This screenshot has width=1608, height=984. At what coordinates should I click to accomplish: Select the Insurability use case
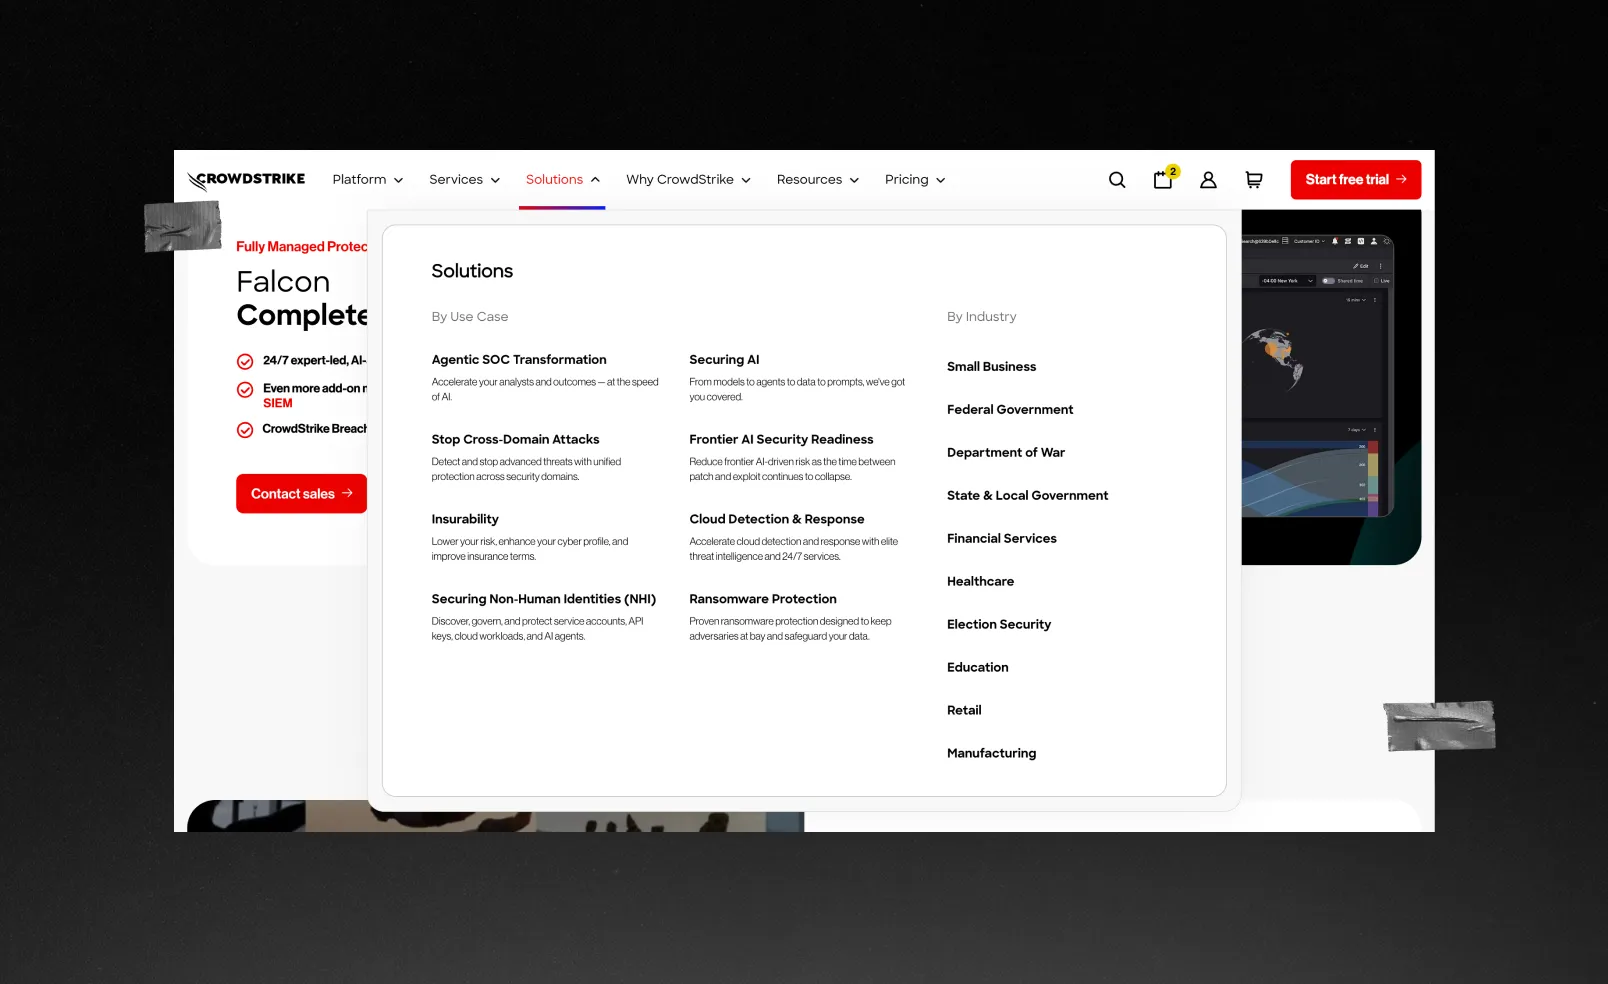pyautogui.click(x=465, y=520)
